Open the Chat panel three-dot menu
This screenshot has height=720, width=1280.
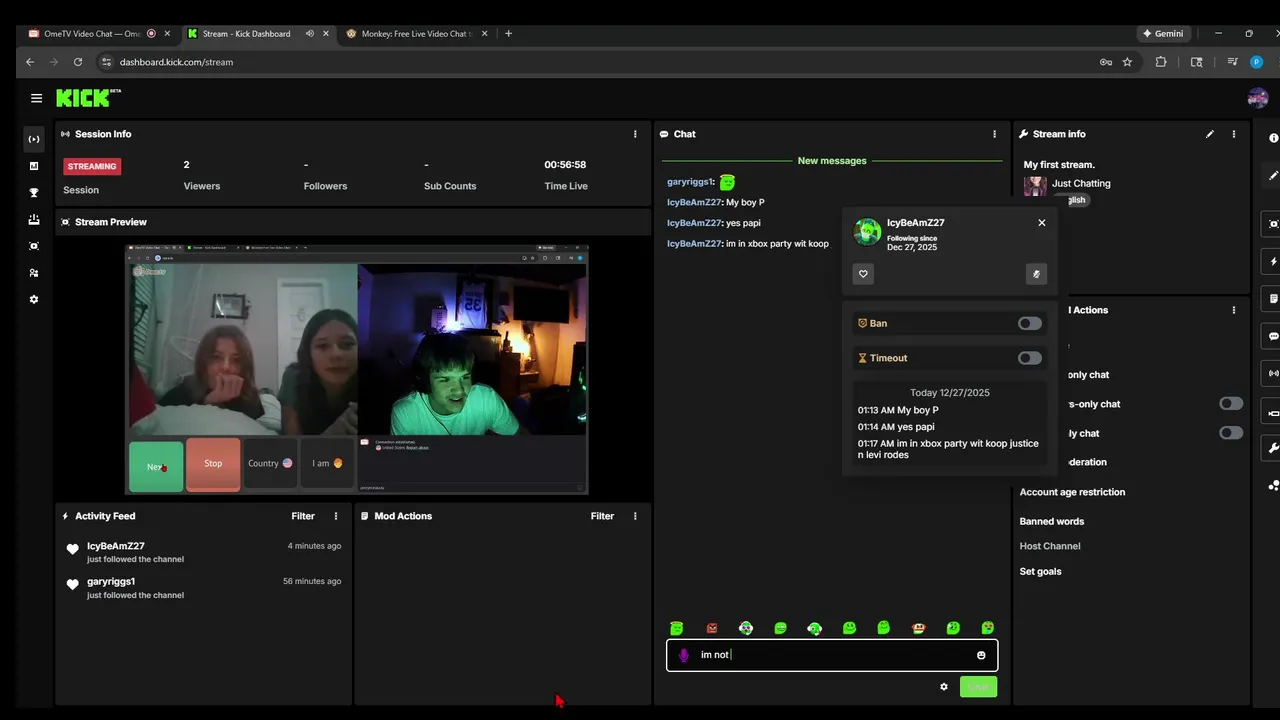(994, 134)
